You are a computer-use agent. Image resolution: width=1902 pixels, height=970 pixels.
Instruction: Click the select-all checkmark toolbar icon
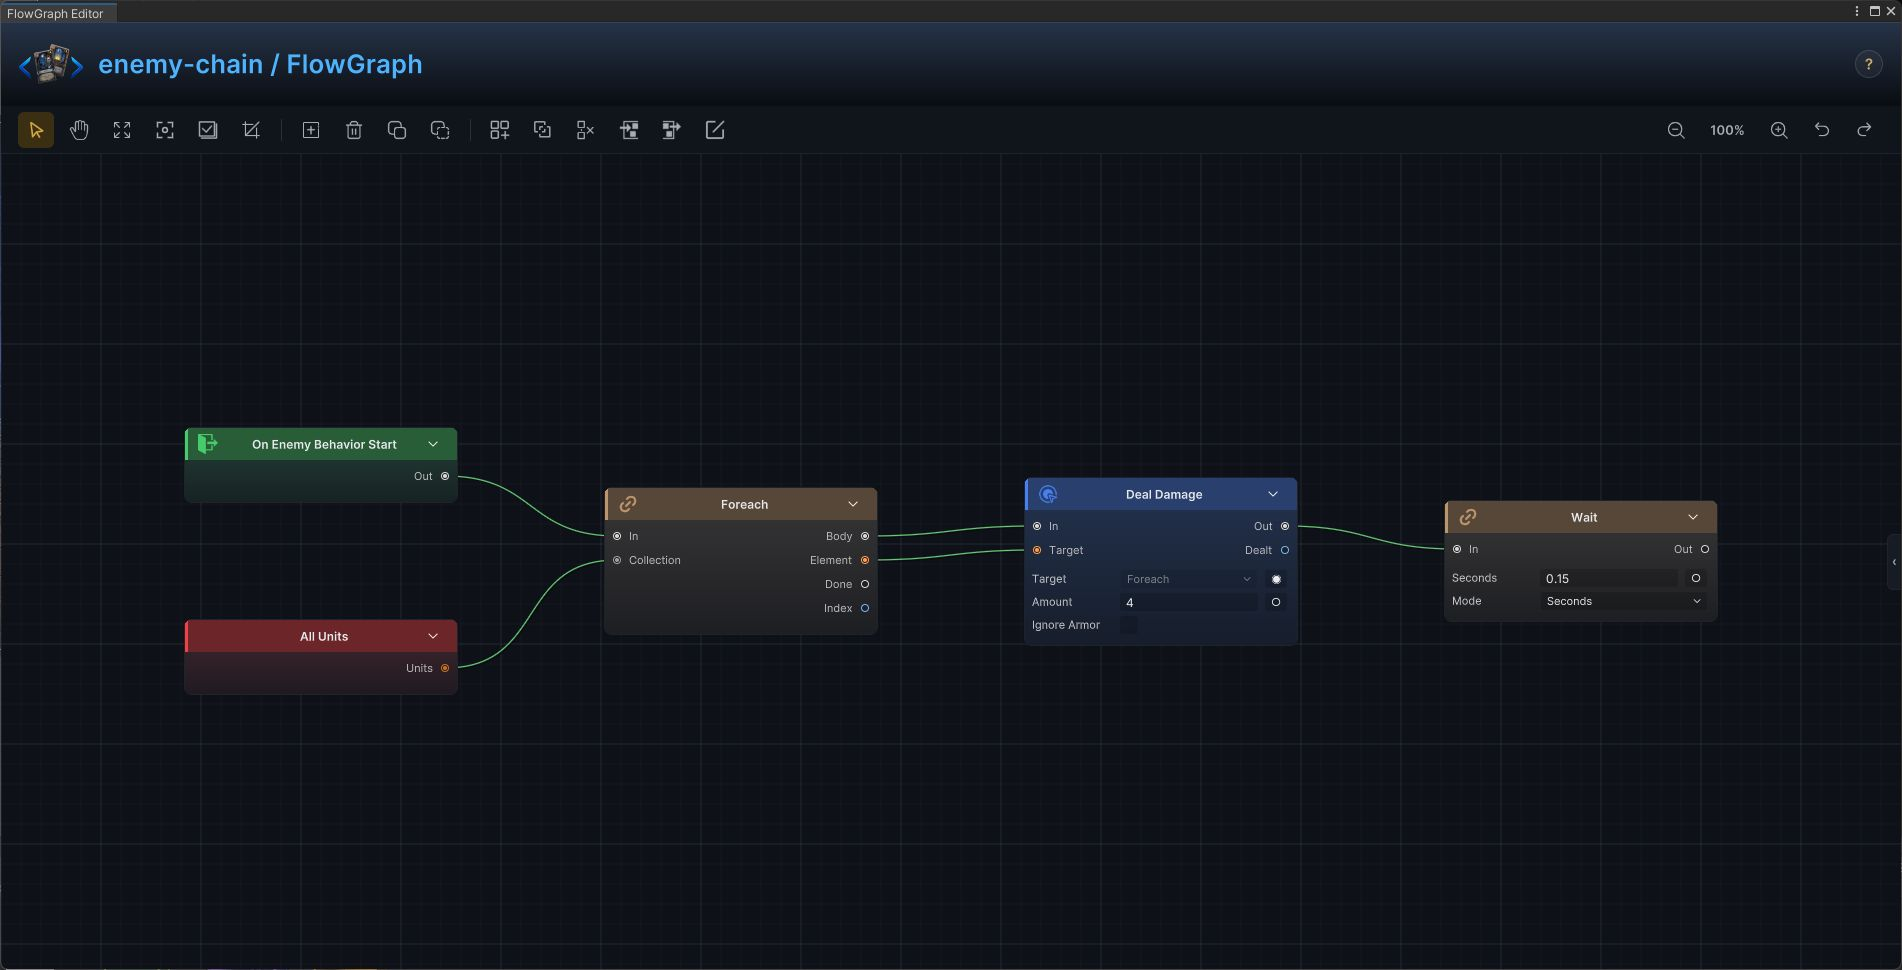click(x=208, y=130)
